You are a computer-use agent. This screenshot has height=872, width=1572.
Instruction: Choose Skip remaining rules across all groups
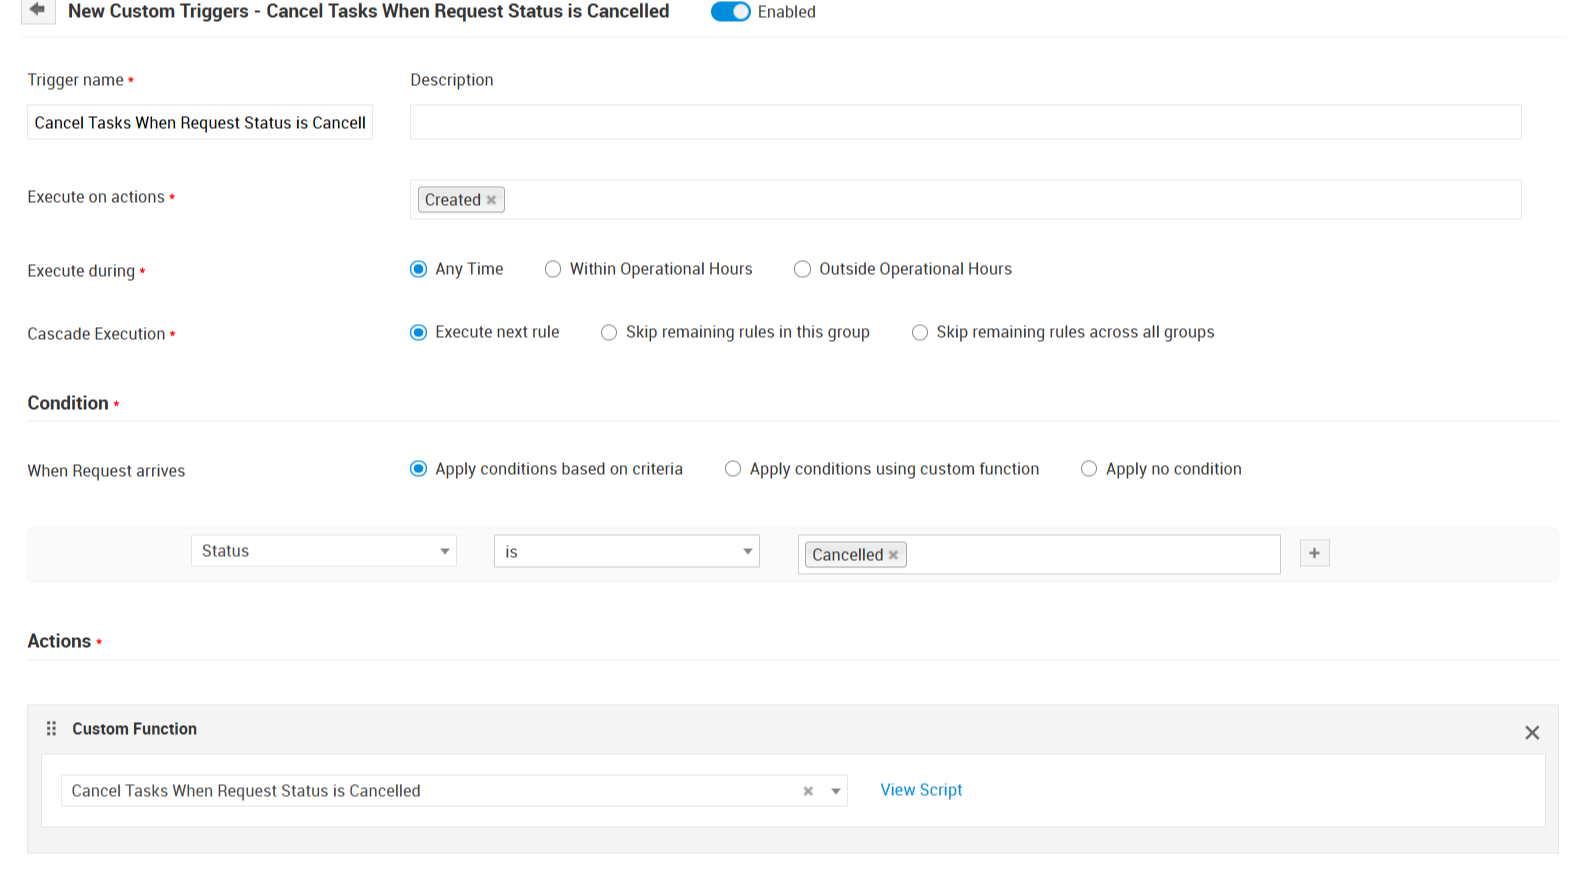pyautogui.click(x=920, y=332)
